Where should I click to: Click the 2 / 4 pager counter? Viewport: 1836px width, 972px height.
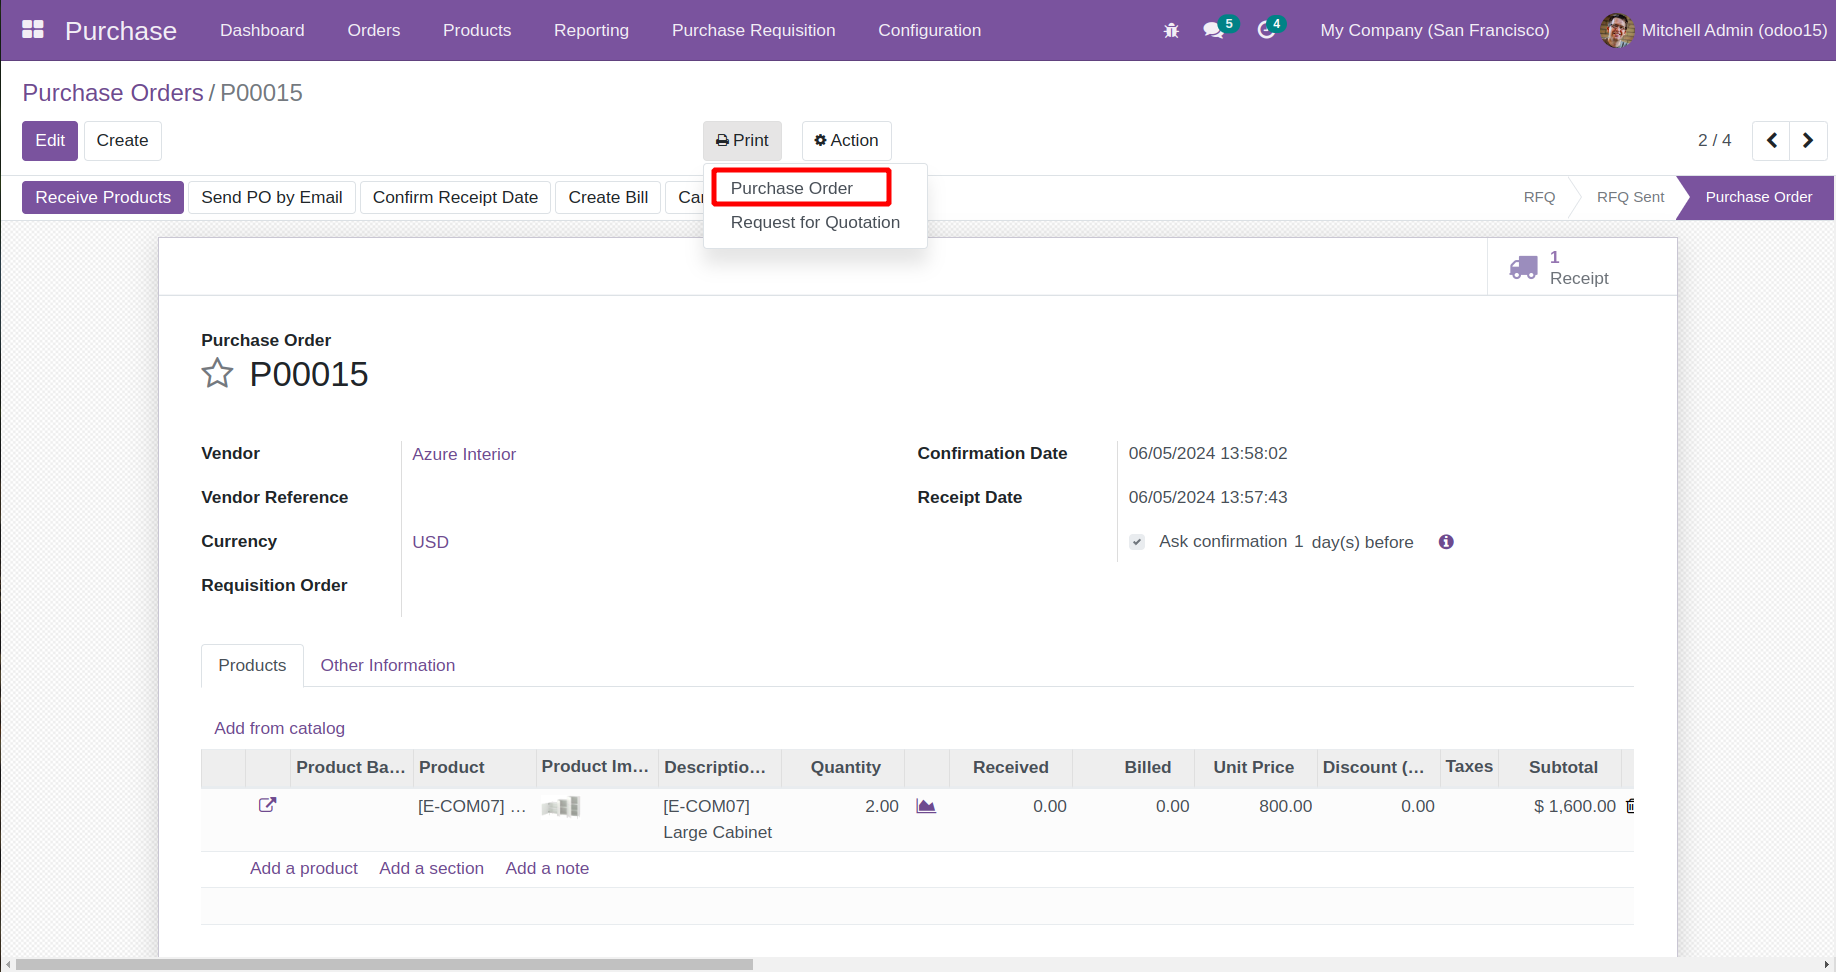[x=1714, y=141]
